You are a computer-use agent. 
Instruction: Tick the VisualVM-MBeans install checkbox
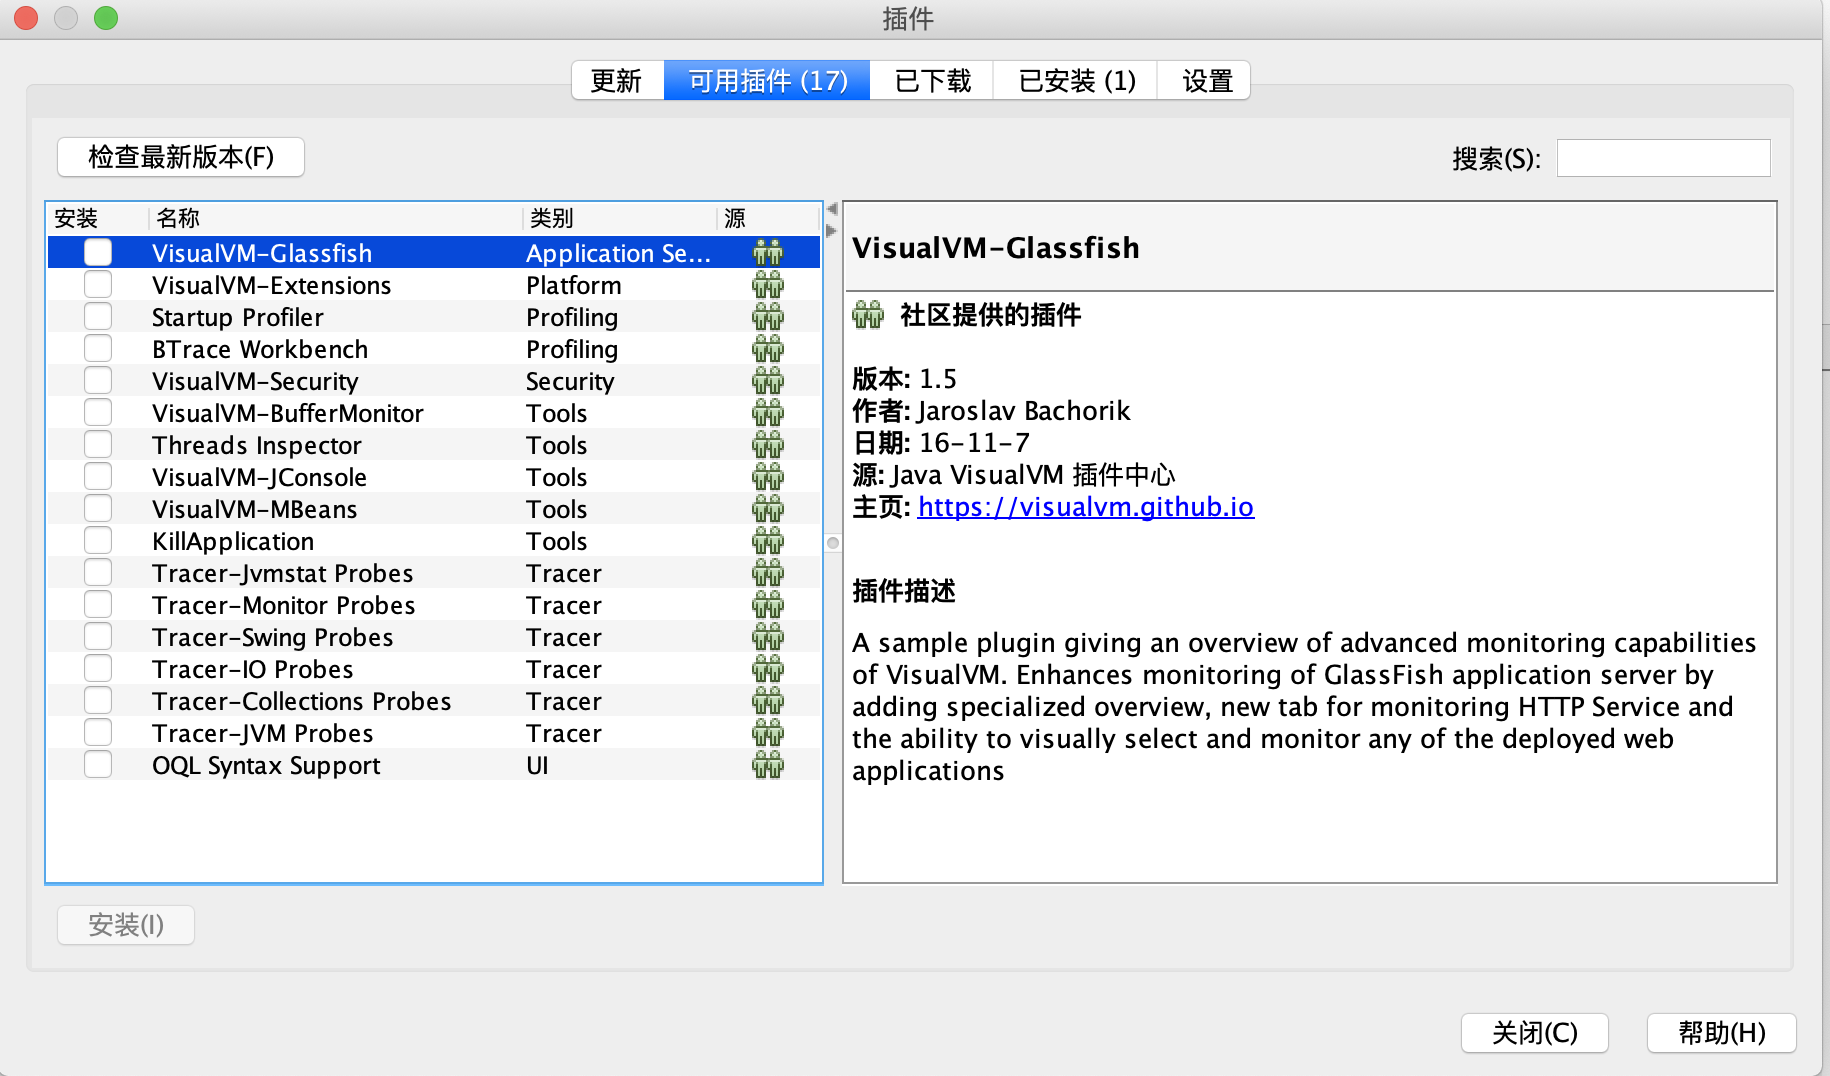[x=98, y=508]
